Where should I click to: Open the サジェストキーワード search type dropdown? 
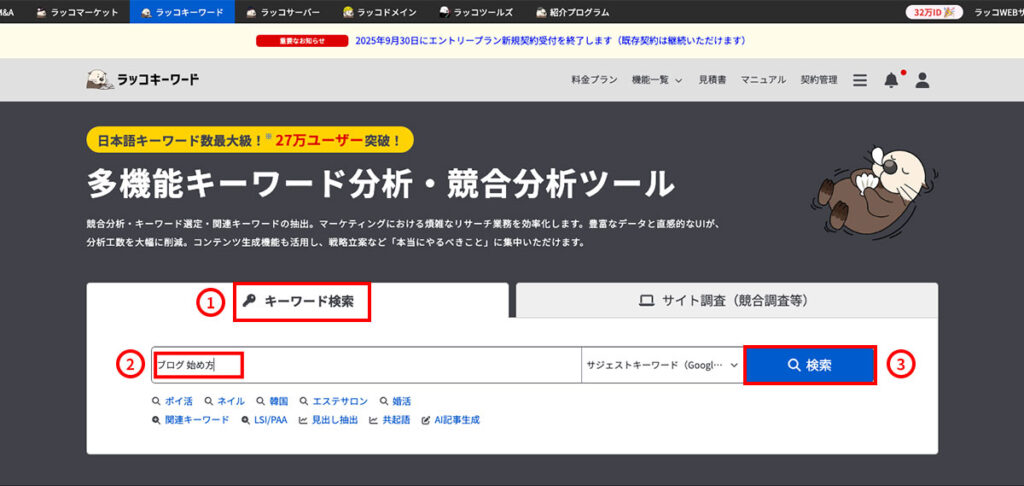coord(663,365)
